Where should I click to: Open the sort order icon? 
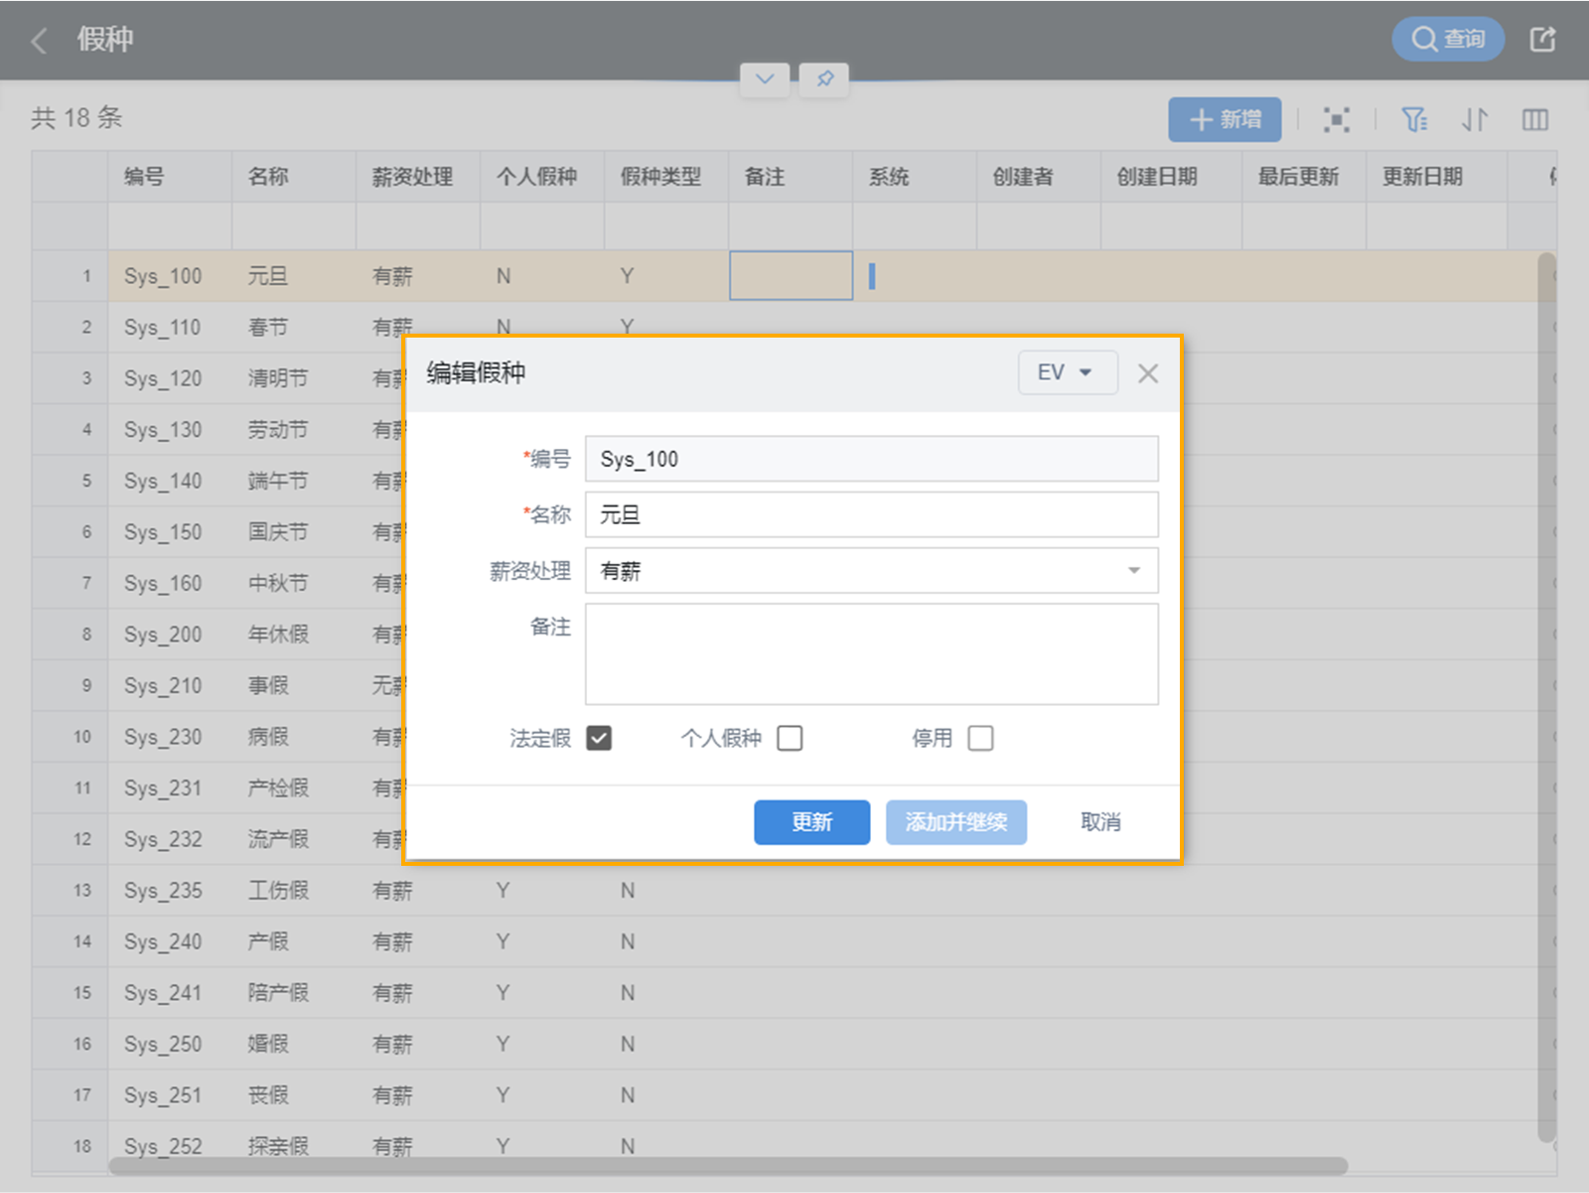pos(1475,120)
